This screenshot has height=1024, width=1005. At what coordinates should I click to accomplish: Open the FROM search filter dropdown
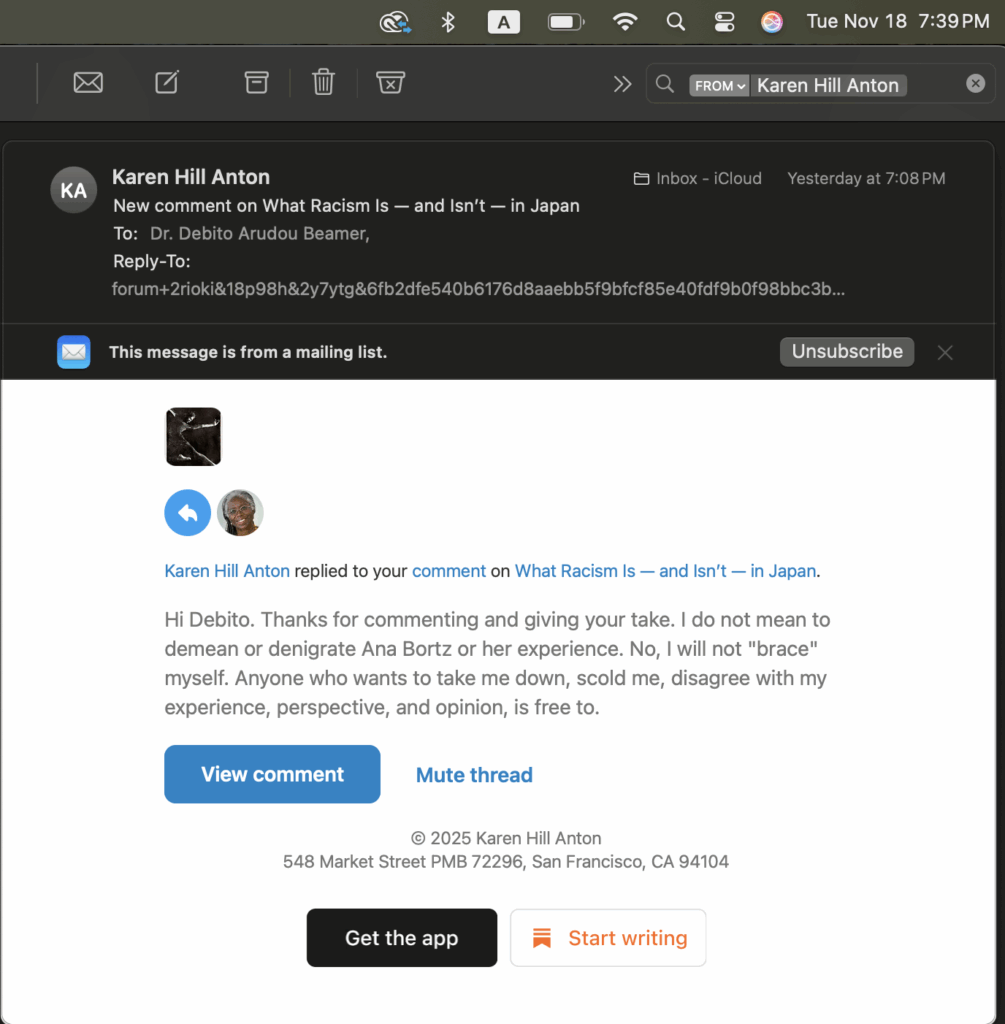click(x=719, y=86)
